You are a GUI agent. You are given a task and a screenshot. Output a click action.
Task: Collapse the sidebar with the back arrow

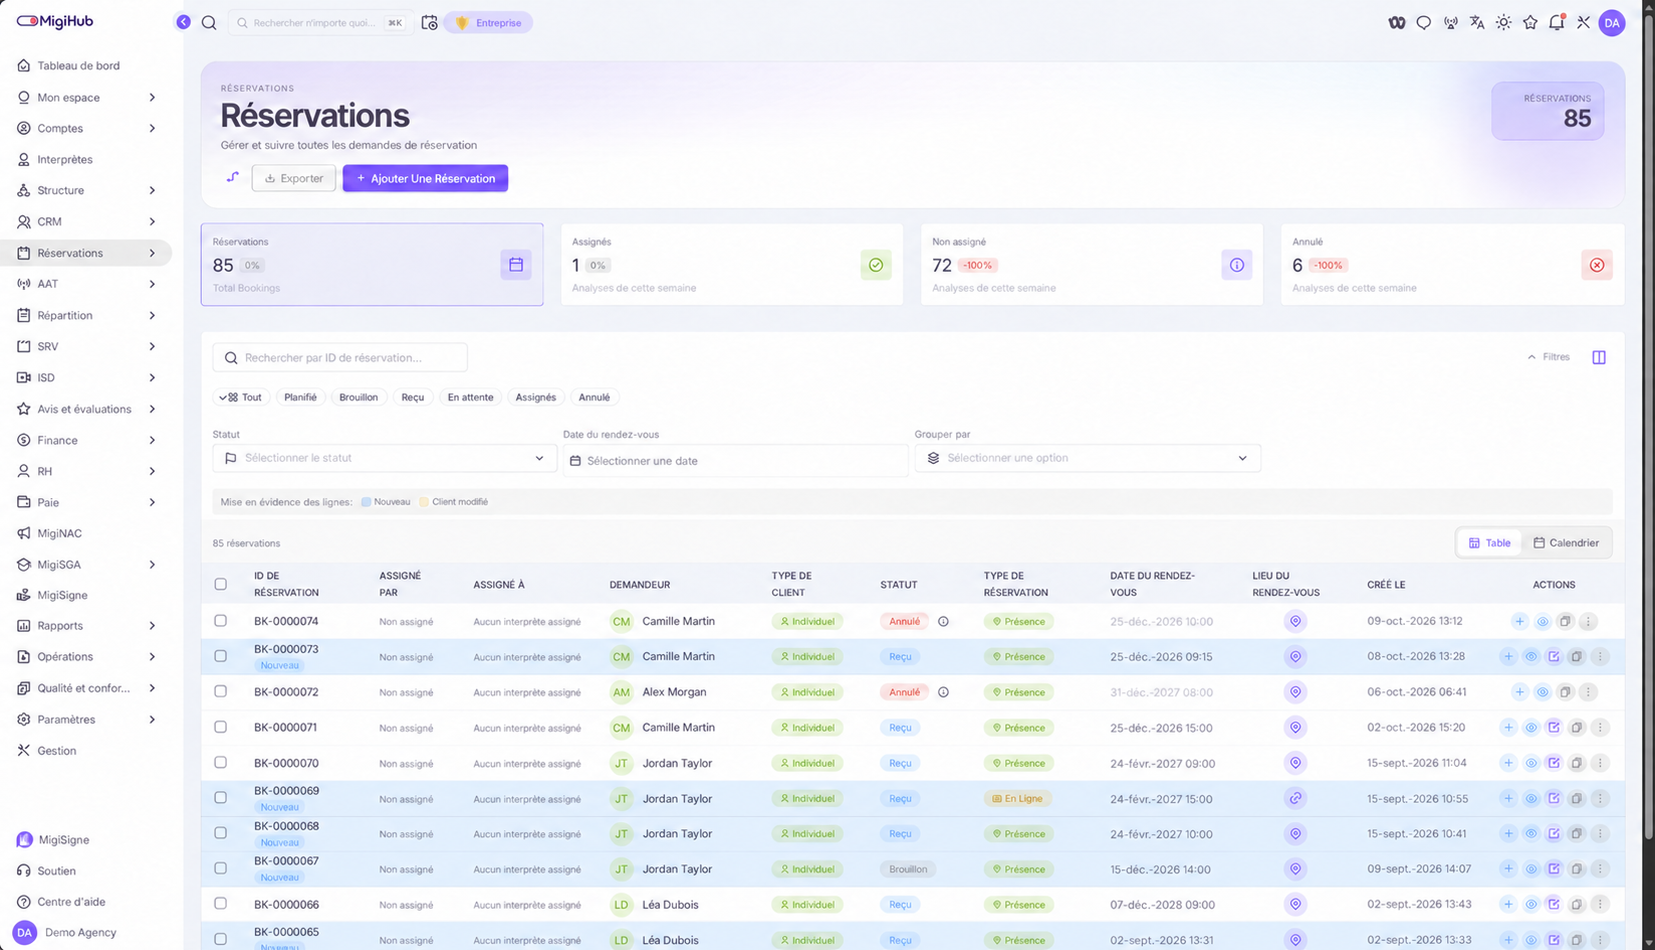[x=183, y=22]
